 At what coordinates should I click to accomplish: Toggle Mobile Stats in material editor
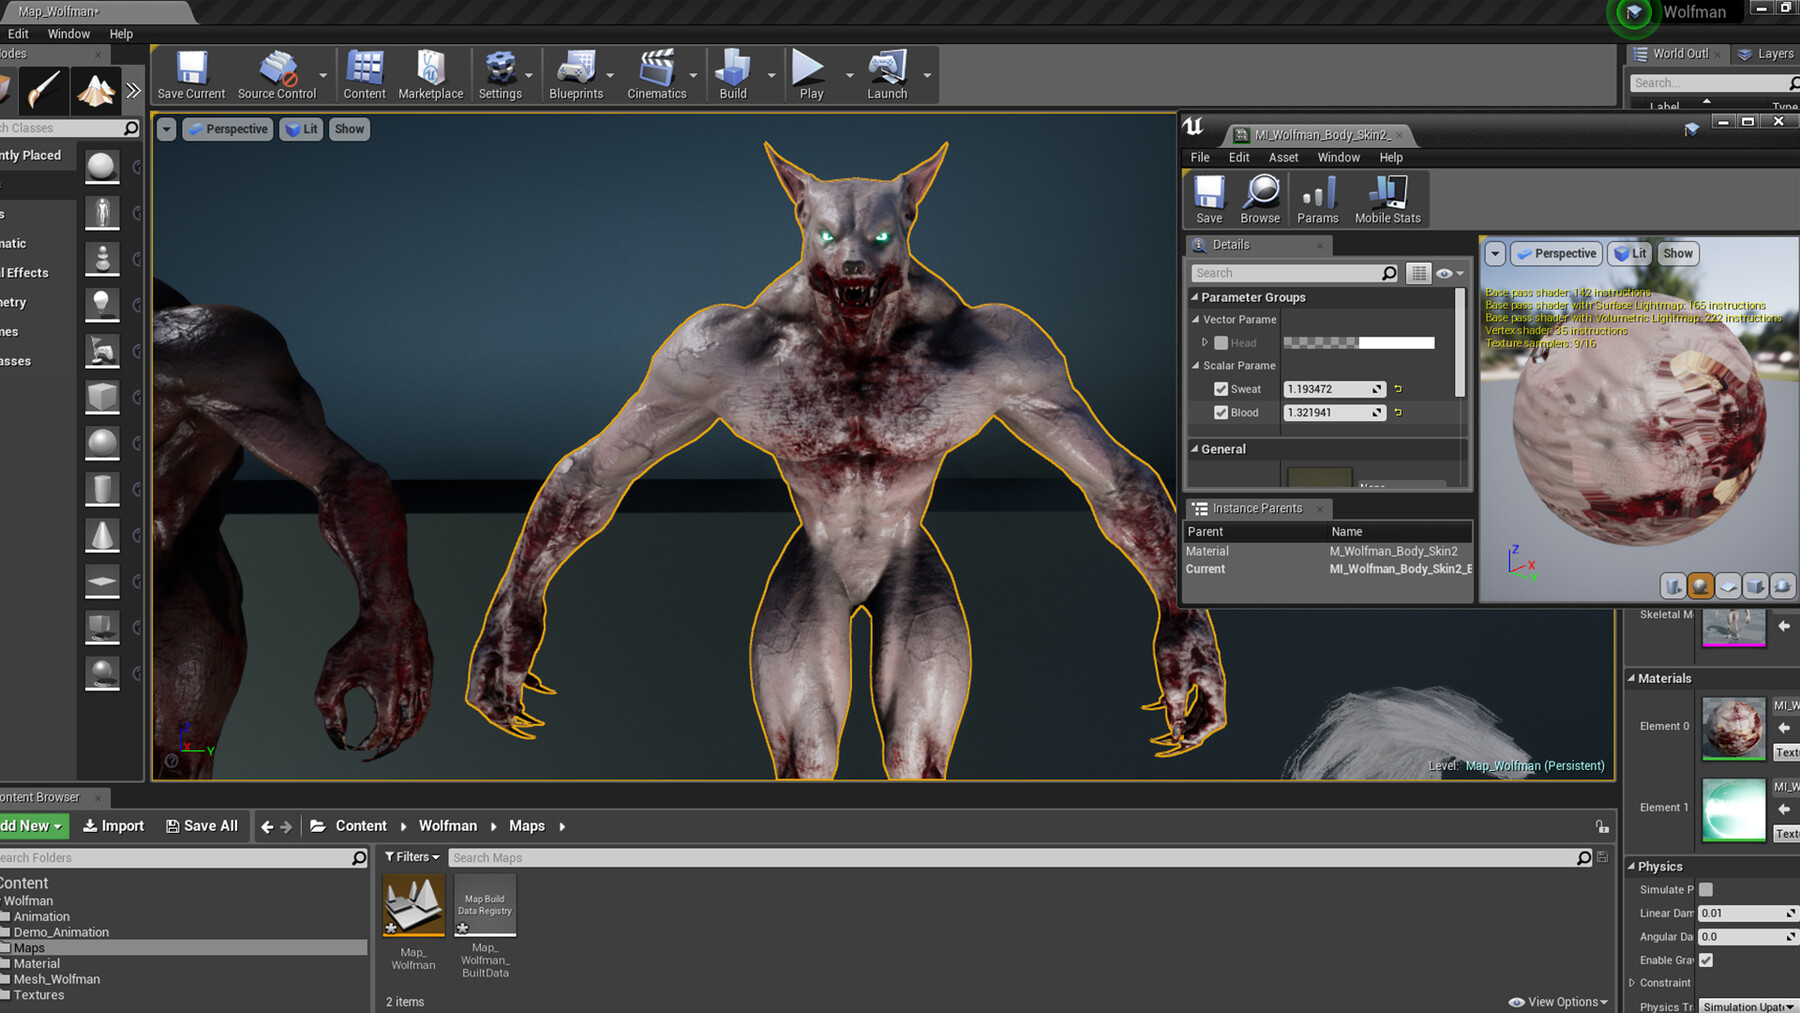(1387, 199)
